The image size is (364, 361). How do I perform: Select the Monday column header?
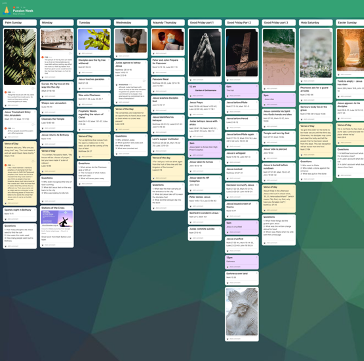57,23
